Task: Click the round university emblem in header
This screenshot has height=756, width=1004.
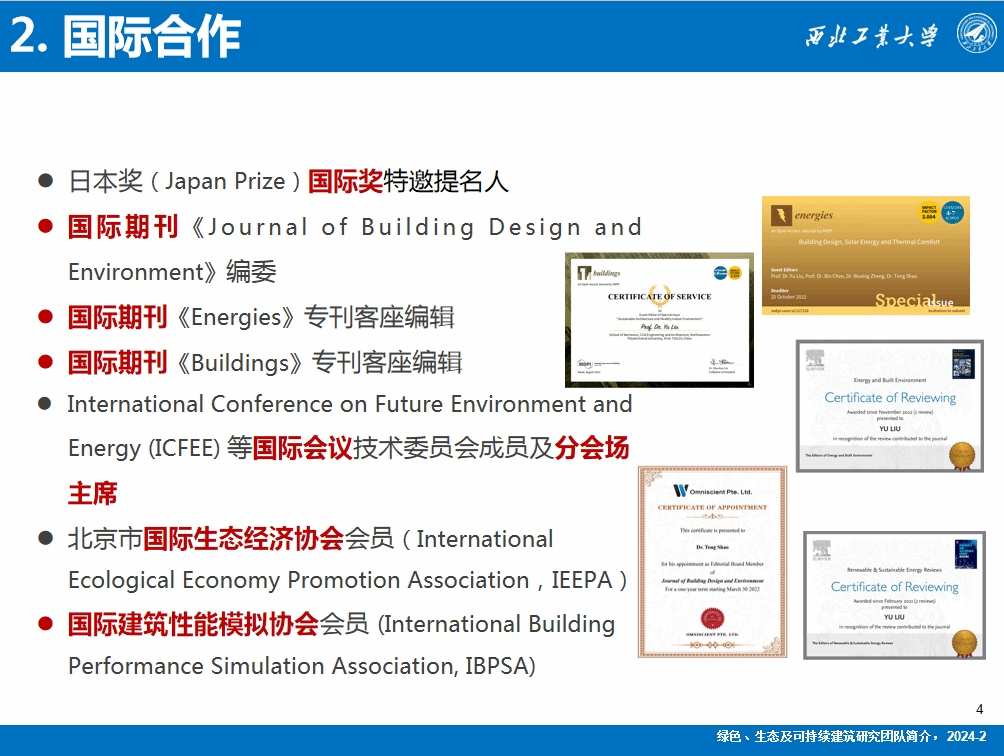Action: (976, 35)
